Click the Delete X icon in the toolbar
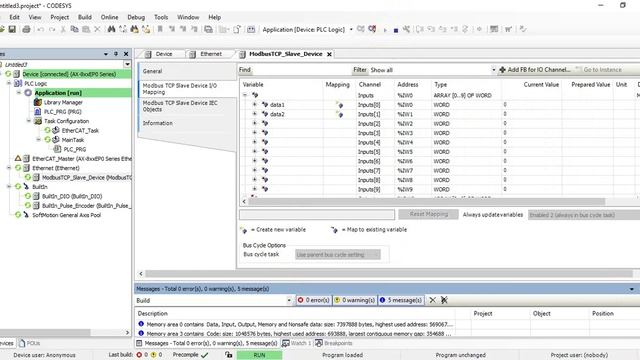Screen dimensions: 640x360 pos(97,29)
